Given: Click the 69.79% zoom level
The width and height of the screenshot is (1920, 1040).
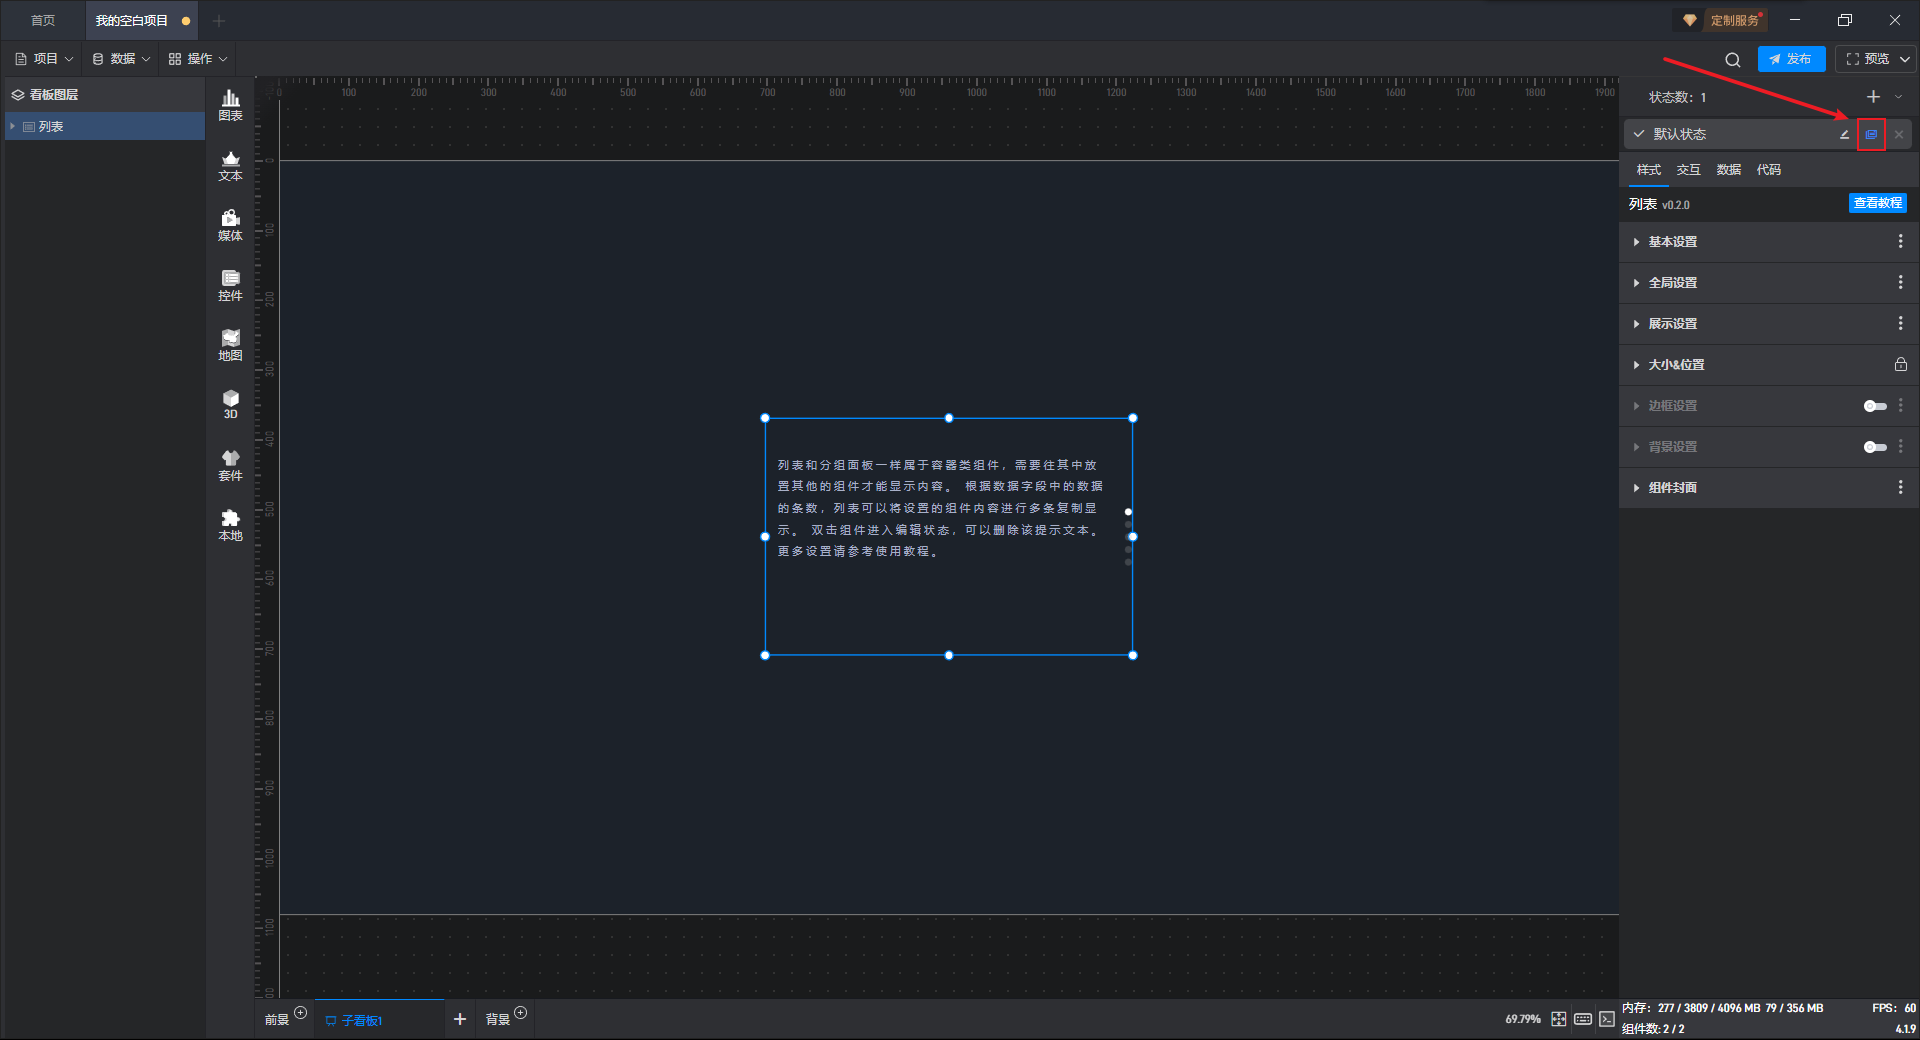Looking at the screenshot, I should coord(1523,1019).
